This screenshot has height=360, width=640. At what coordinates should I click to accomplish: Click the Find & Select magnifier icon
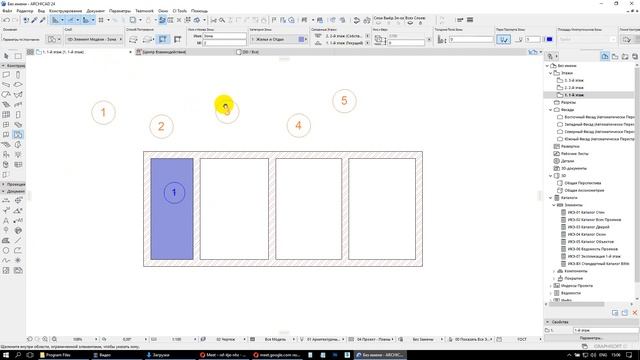tap(222, 20)
